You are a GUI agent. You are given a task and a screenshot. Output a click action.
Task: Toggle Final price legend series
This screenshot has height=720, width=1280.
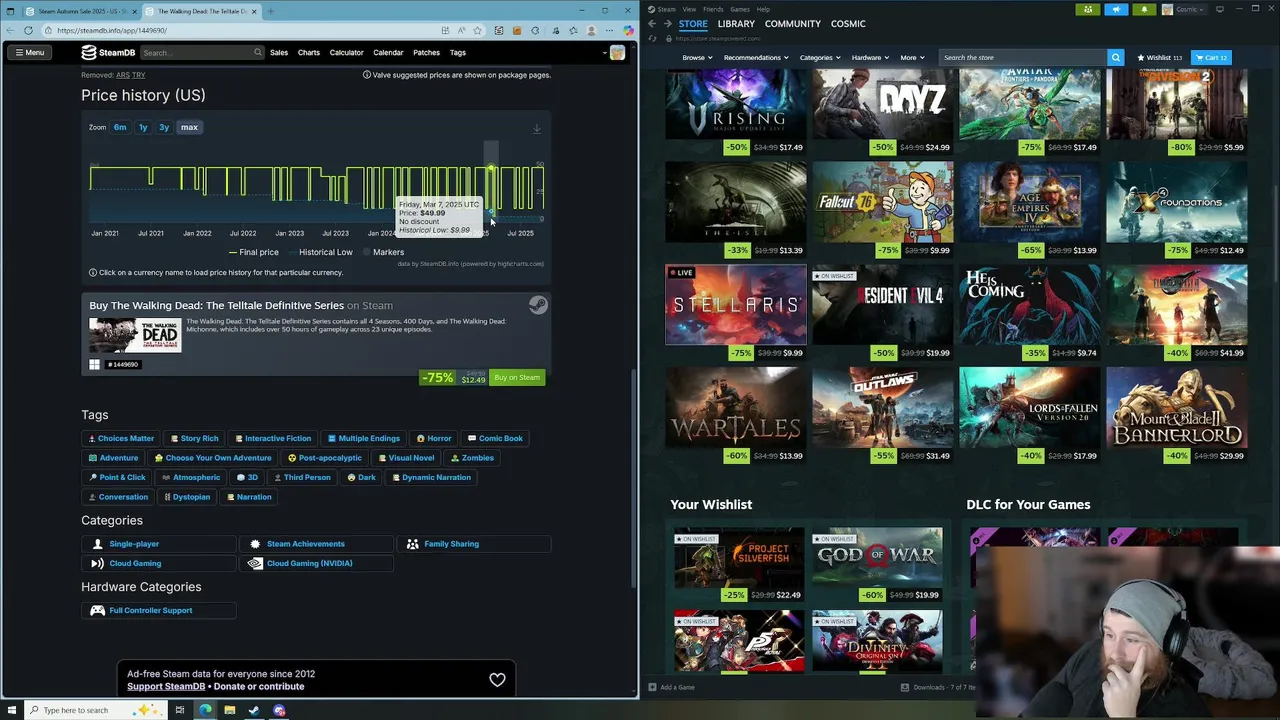click(x=254, y=252)
